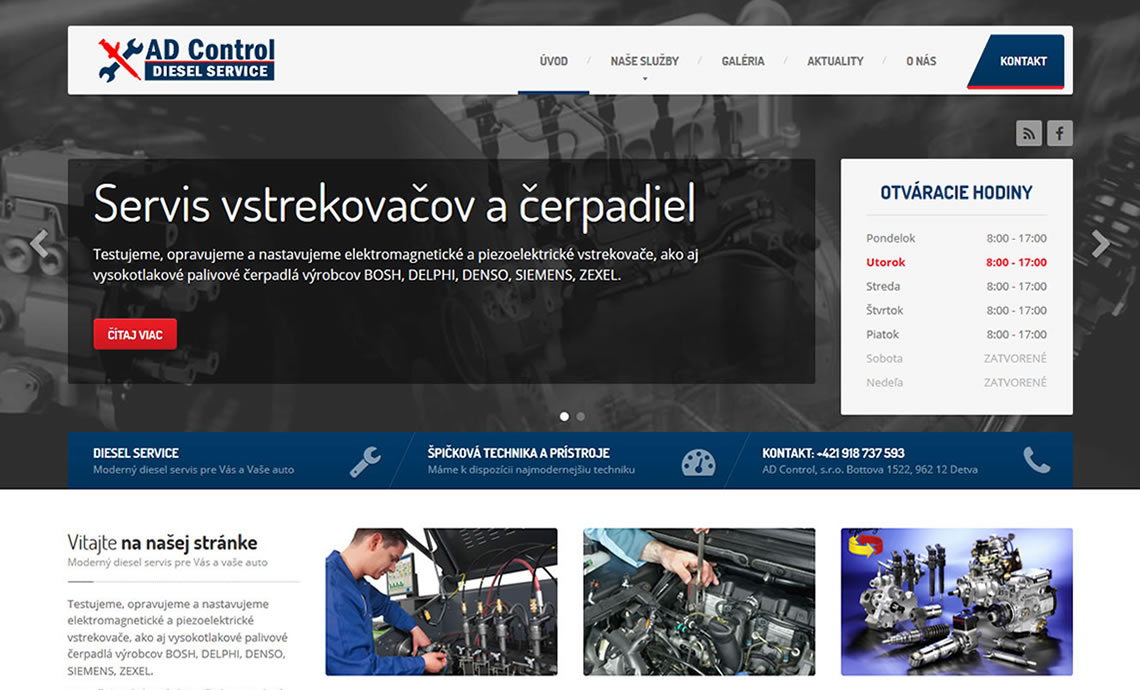Viewport: 1140px width, 690px height.
Task: Click the Moderný diesel servis text in blue strip
Action: click(193, 470)
